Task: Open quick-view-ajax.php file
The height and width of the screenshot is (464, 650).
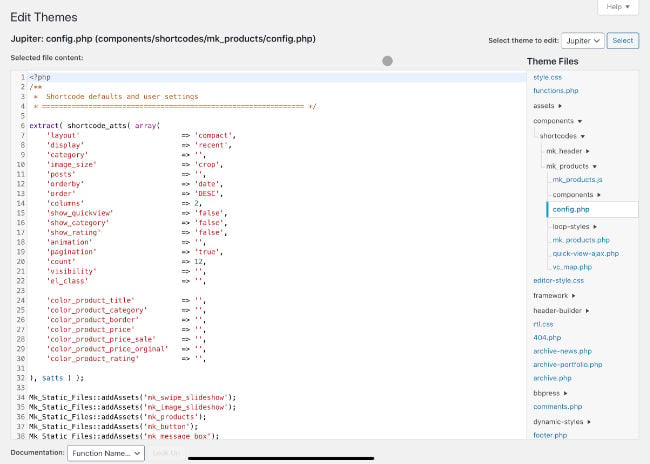Action: pos(585,253)
